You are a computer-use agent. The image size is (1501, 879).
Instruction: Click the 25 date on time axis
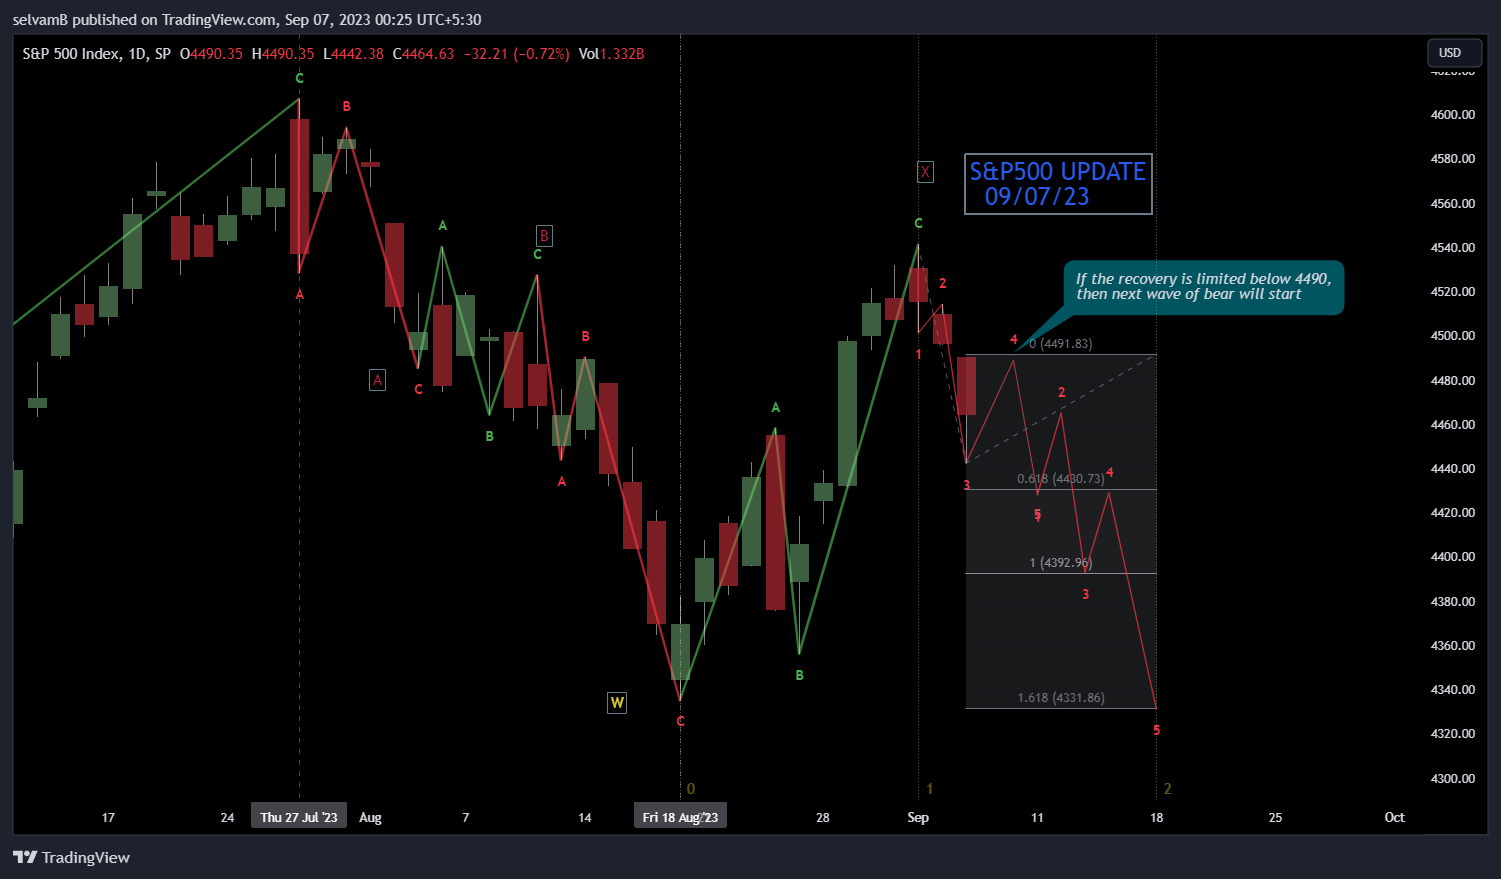coord(1275,818)
